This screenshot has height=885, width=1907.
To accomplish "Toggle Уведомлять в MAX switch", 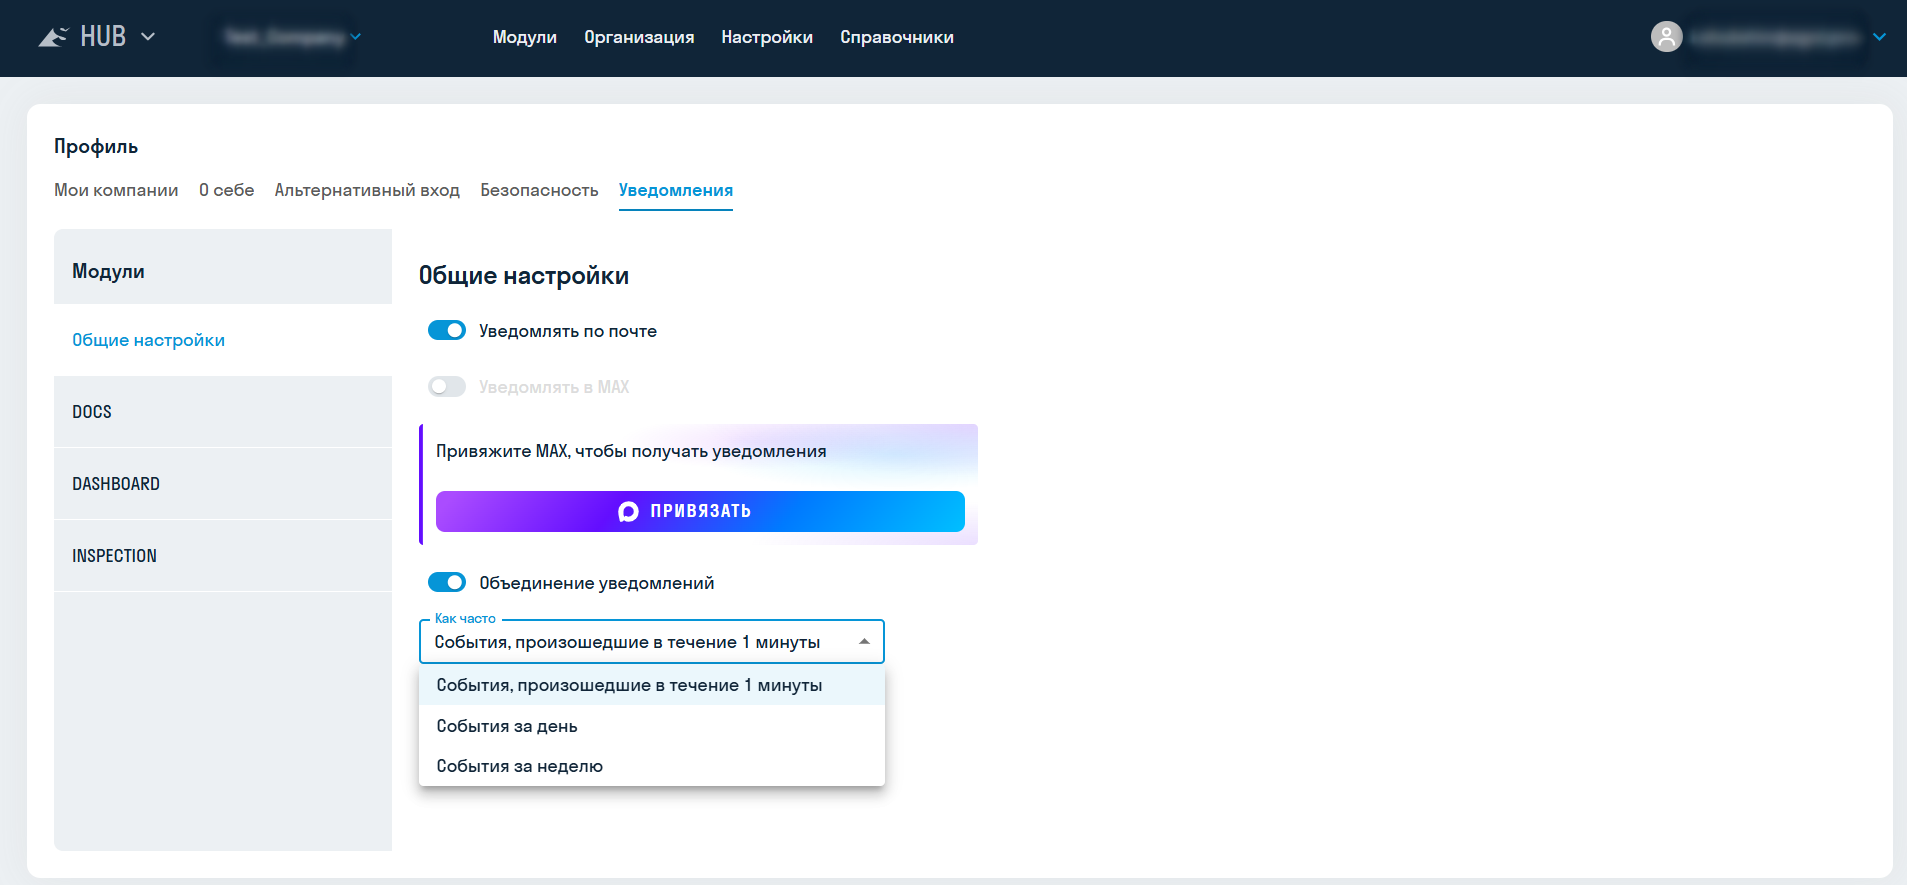I will tap(447, 386).
